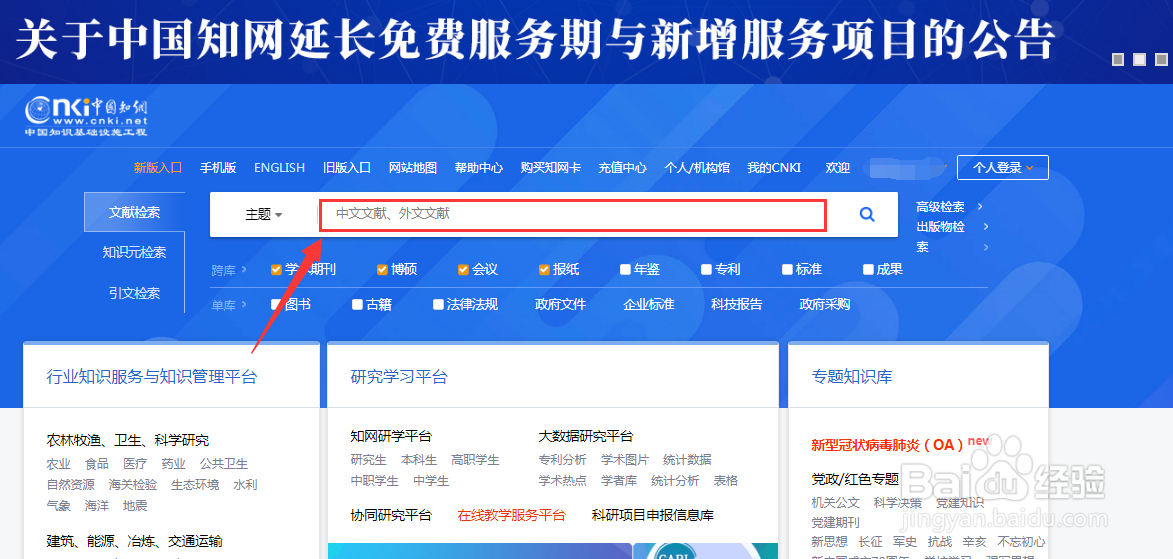This screenshot has height=559, width=1173.
Task: Go to 充值中心 page
Action: (x=622, y=168)
